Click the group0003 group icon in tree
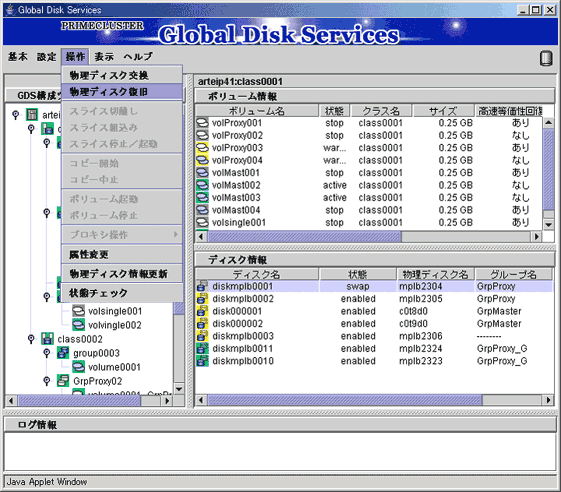This screenshot has width=561, height=492. click(x=63, y=353)
